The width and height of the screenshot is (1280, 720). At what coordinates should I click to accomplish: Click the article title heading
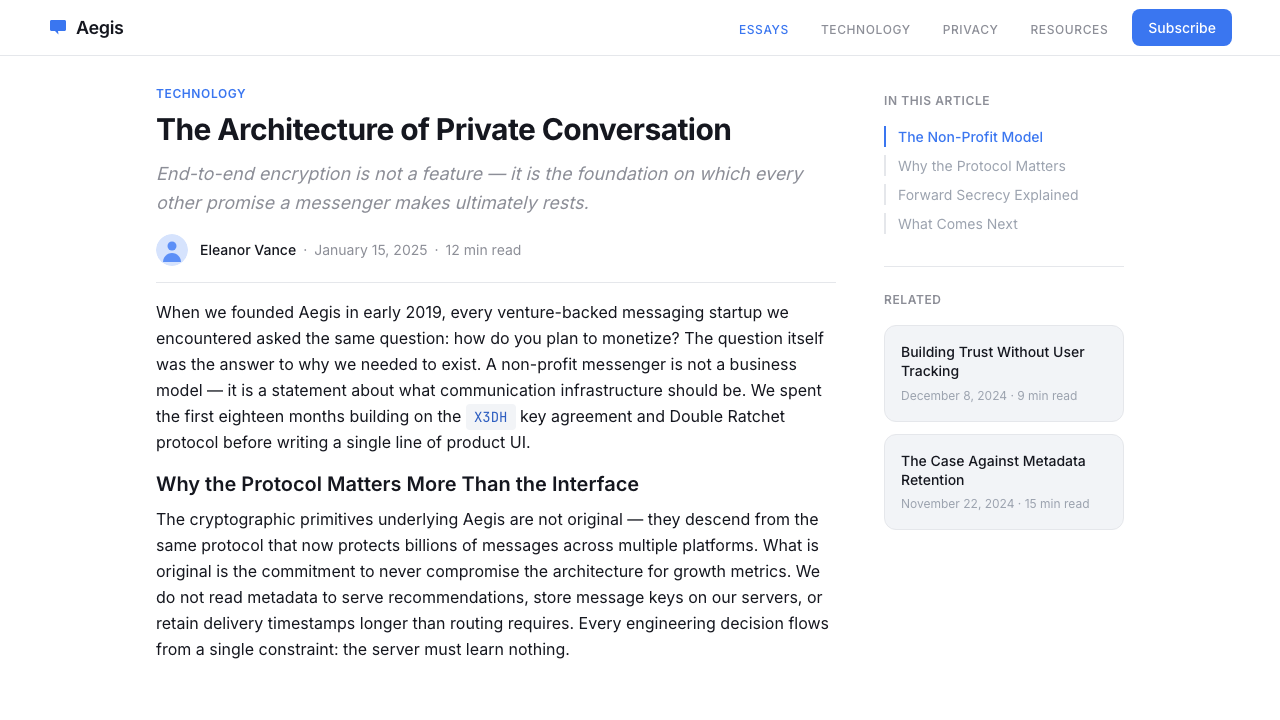point(444,130)
